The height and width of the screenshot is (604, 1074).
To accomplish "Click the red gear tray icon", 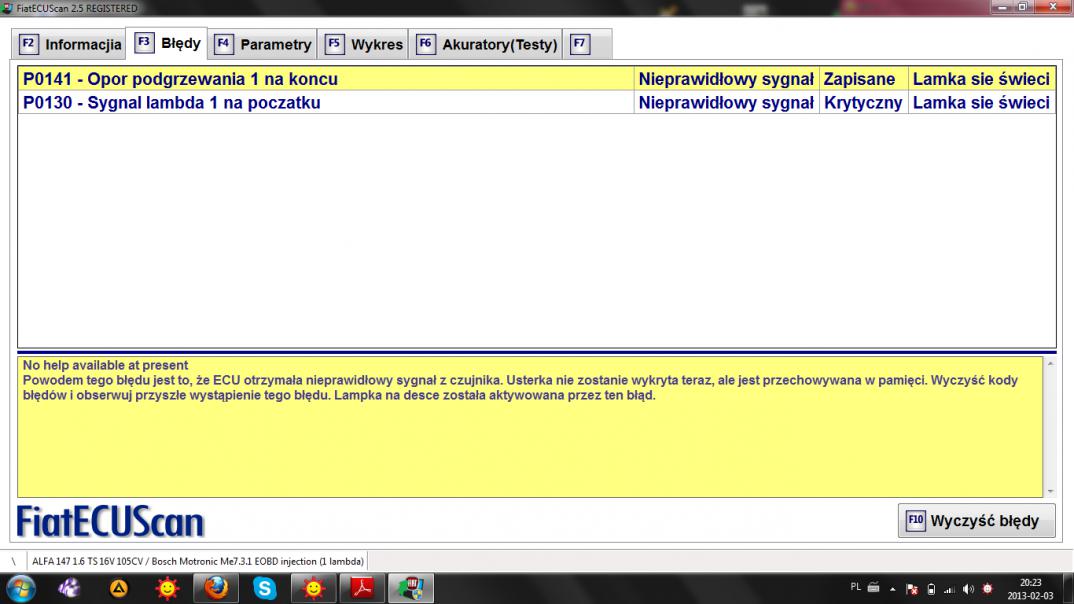I will coord(987,589).
